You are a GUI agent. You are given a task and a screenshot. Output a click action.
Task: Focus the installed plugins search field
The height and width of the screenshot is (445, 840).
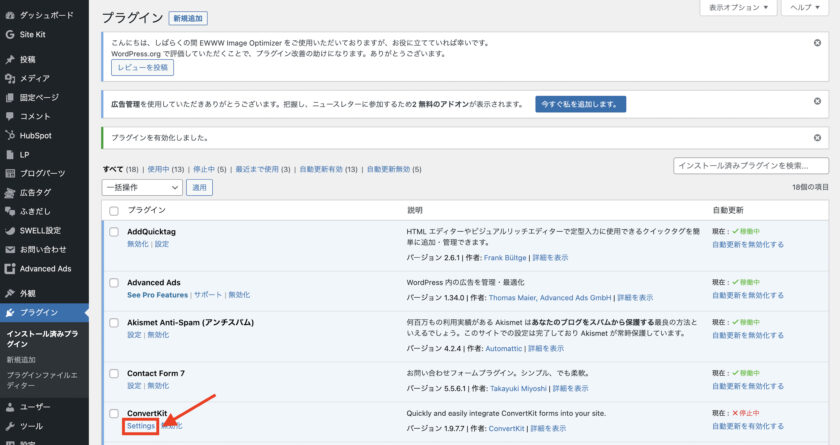751,165
